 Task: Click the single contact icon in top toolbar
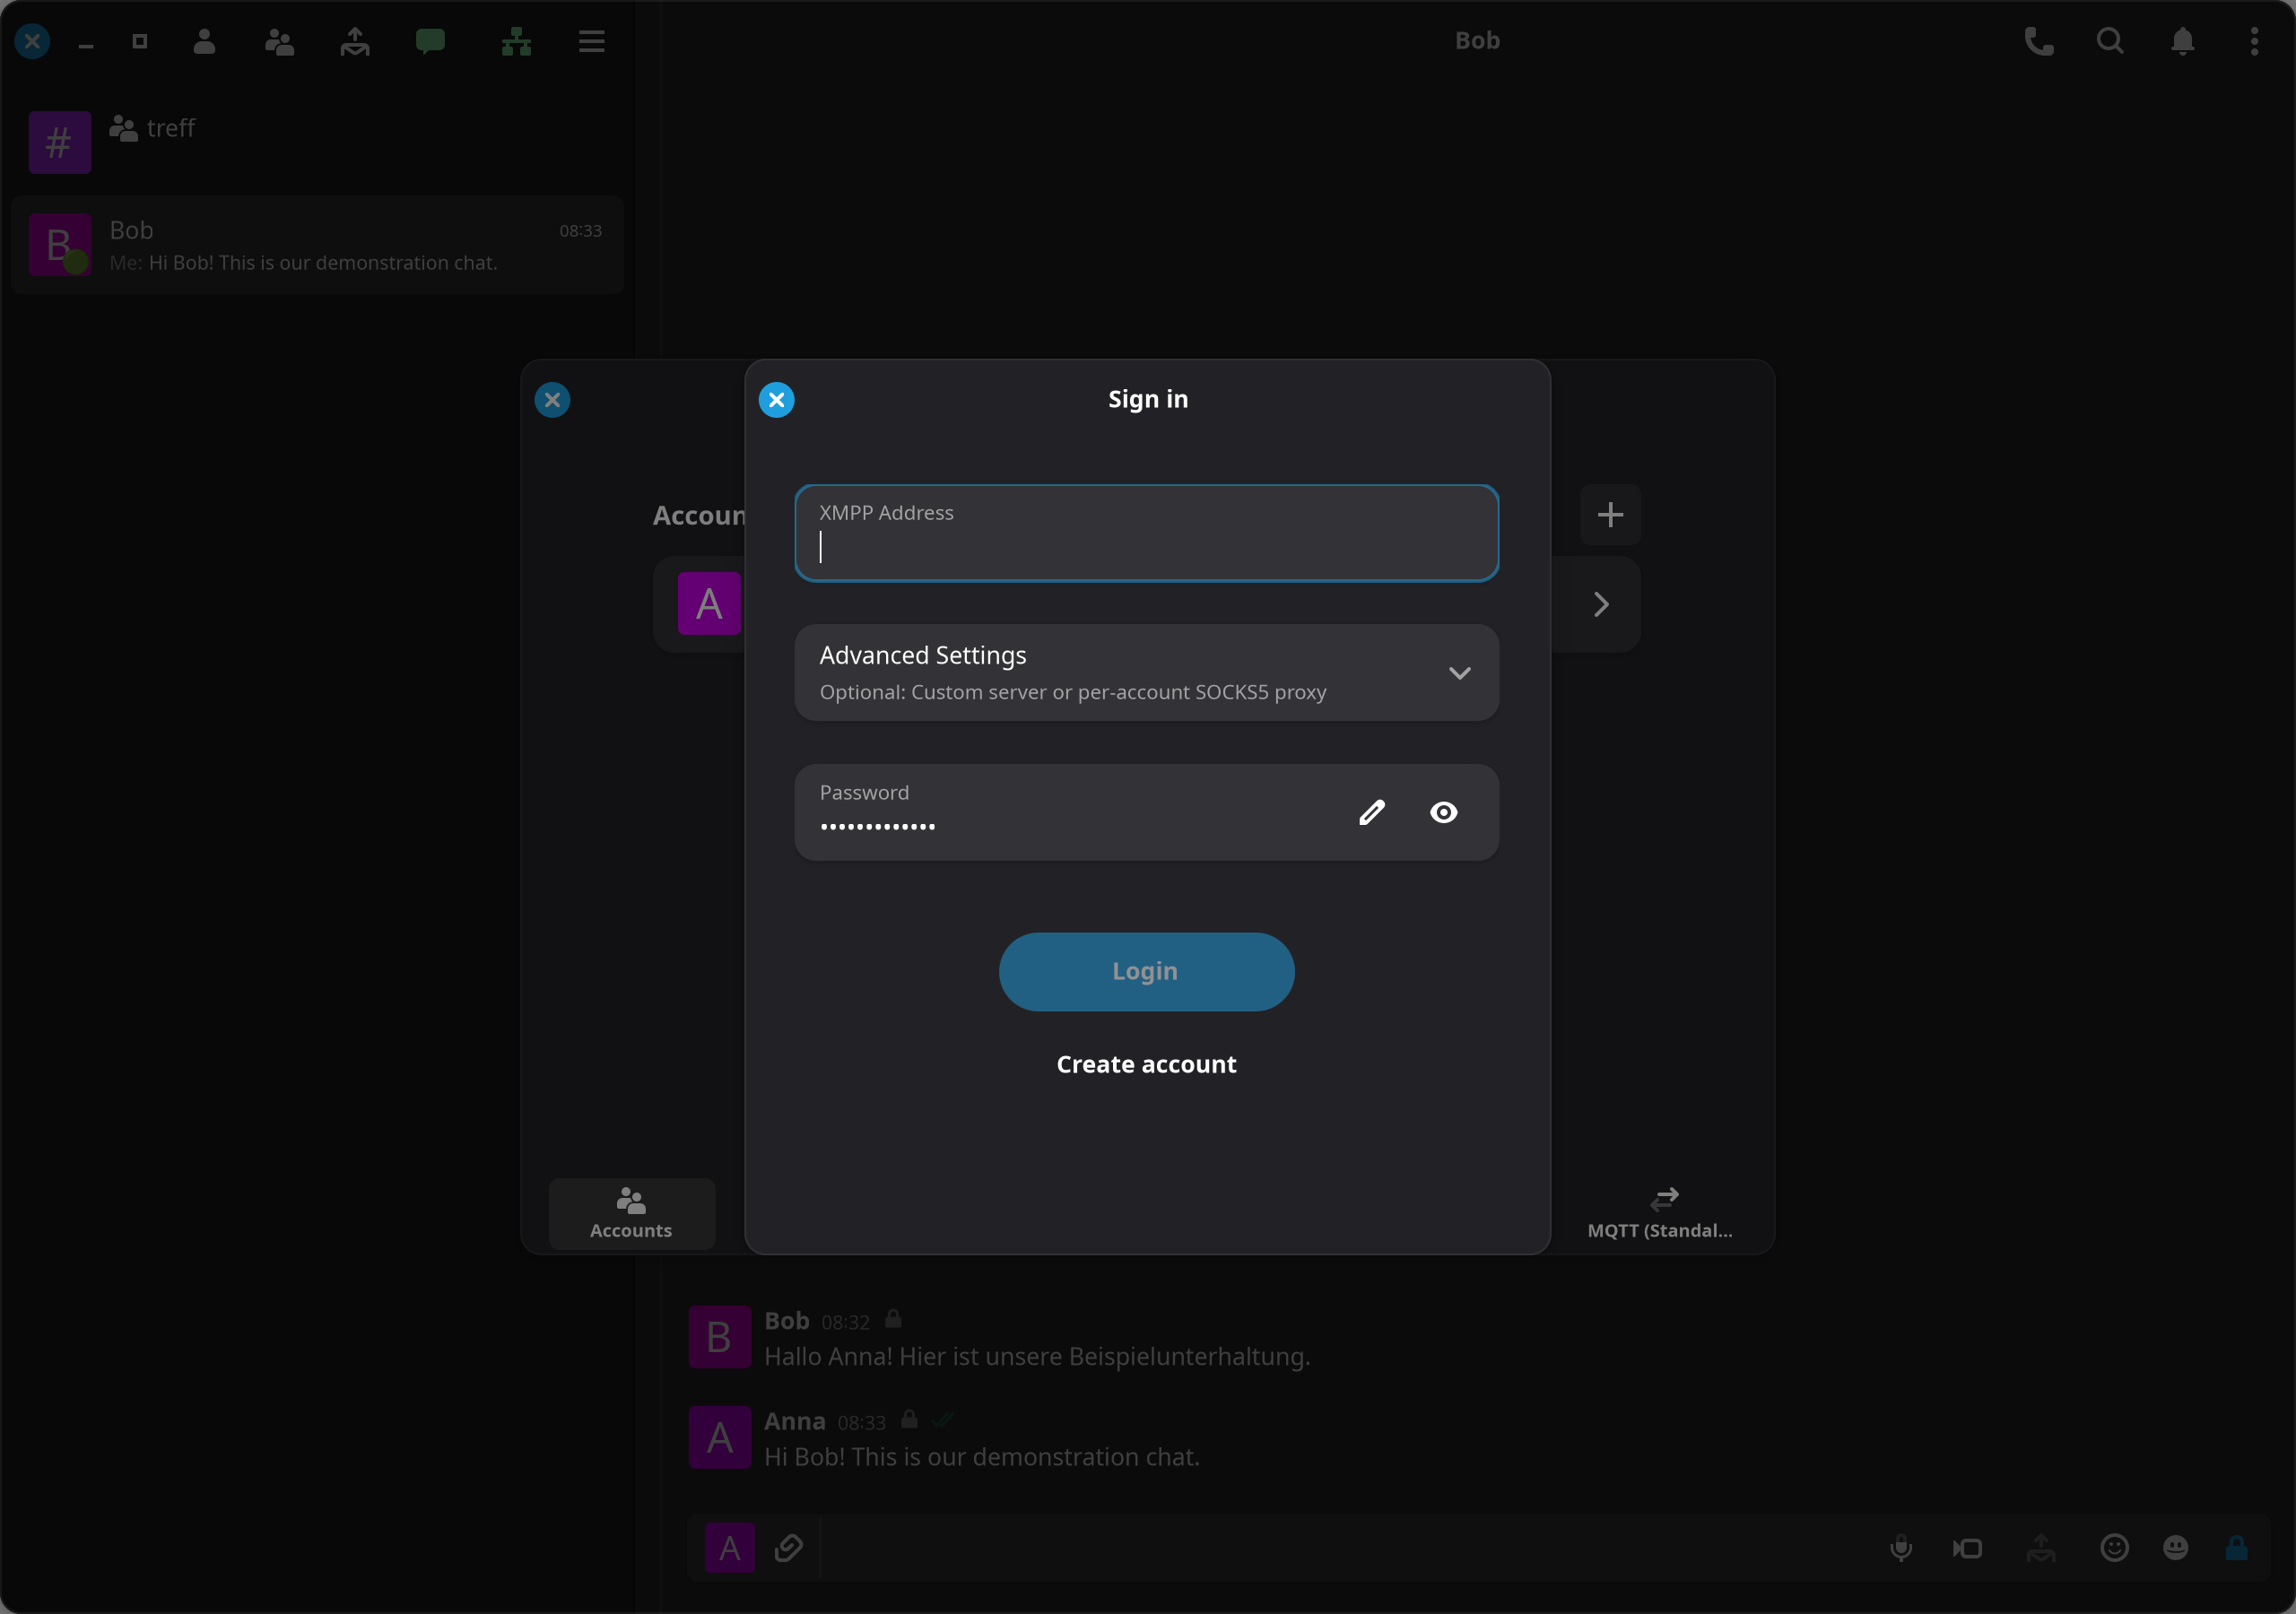point(204,41)
